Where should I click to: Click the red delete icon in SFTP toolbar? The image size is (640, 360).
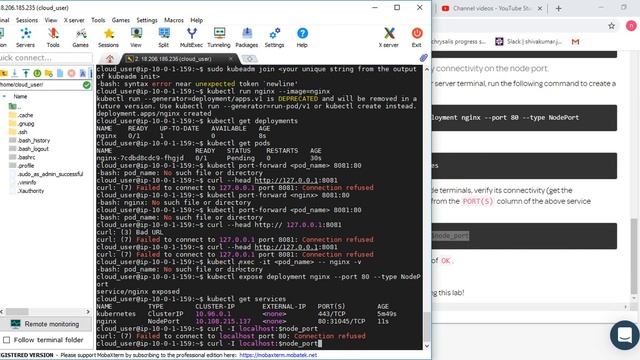(x=71, y=73)
